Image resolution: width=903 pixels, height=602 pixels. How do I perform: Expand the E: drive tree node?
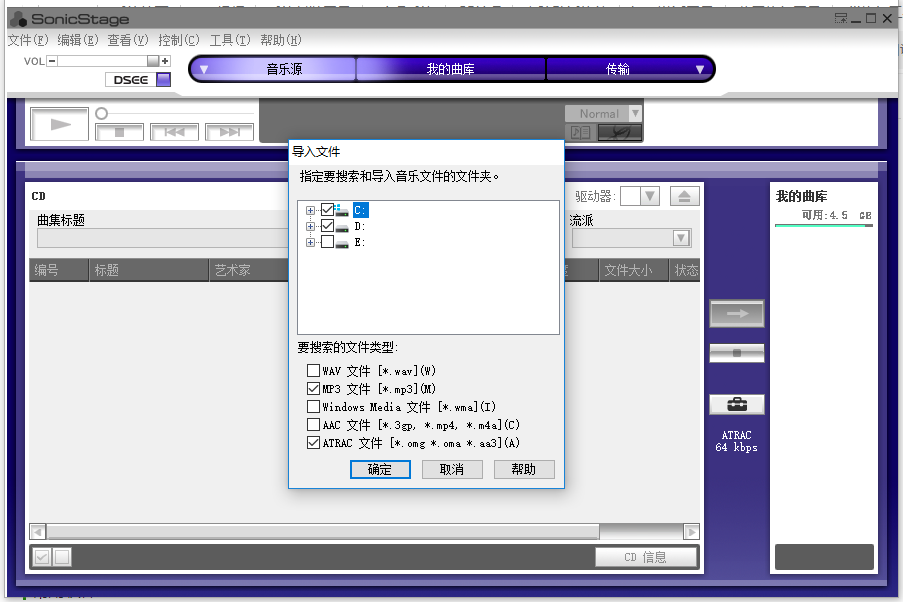[x=310, y=243]
